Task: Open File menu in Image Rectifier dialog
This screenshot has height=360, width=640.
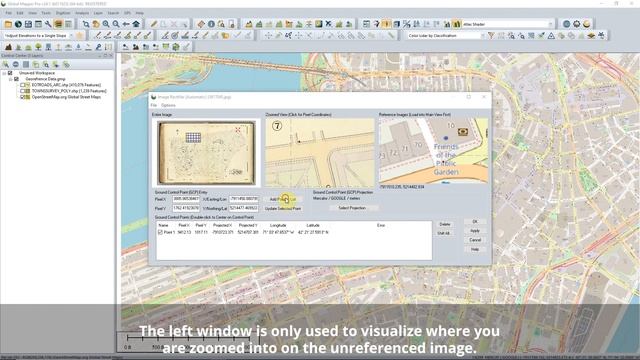Action: 154,105
